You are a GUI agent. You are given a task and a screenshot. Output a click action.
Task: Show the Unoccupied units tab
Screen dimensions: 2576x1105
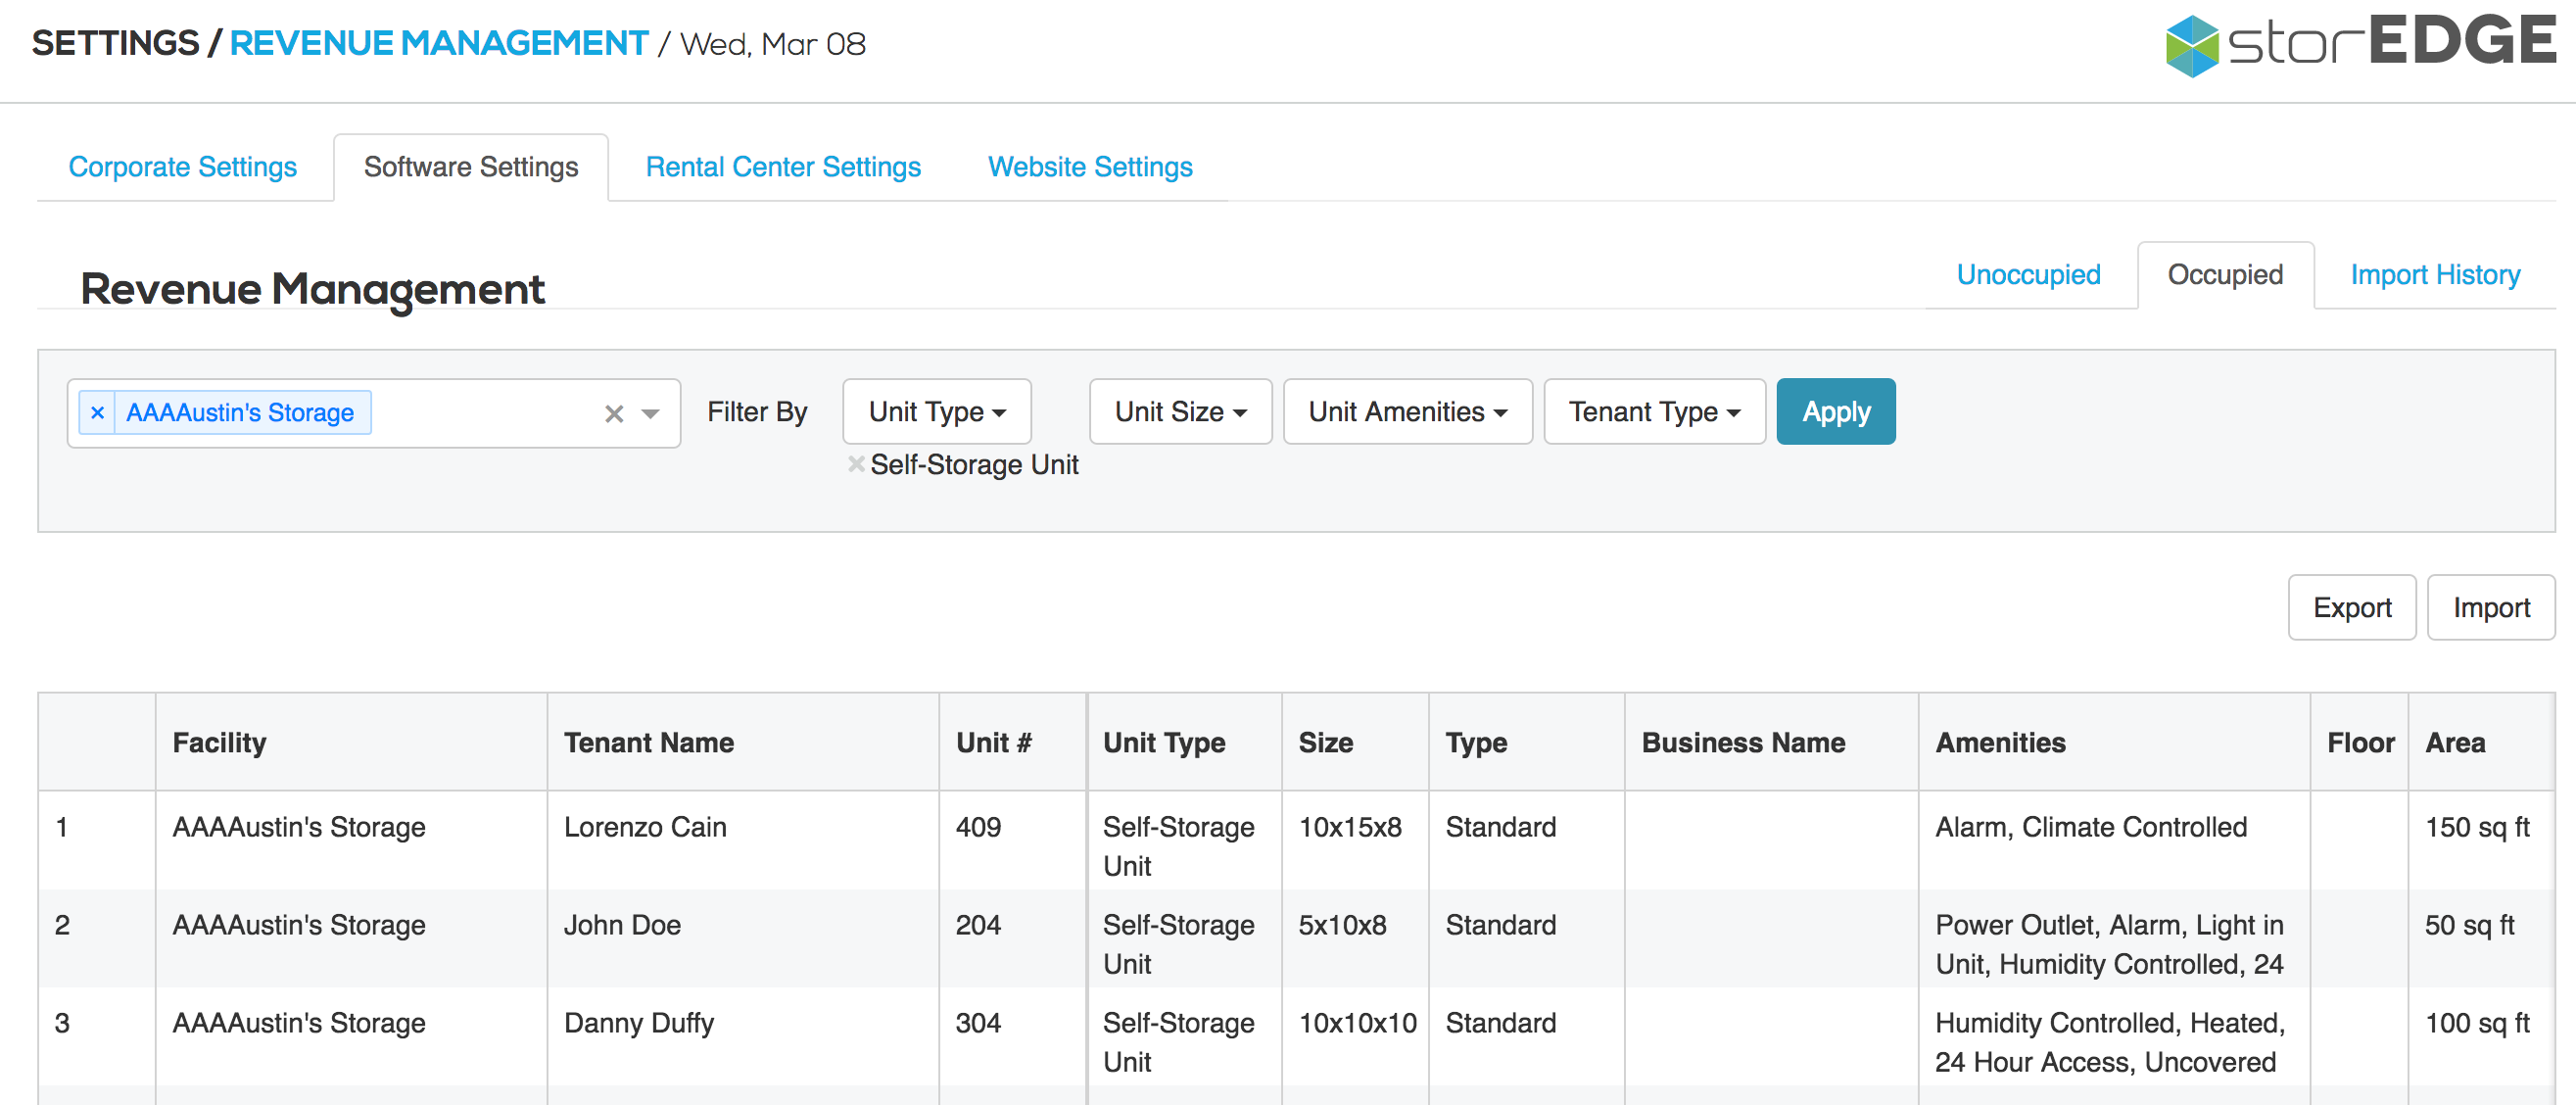tap(2028, 275)
